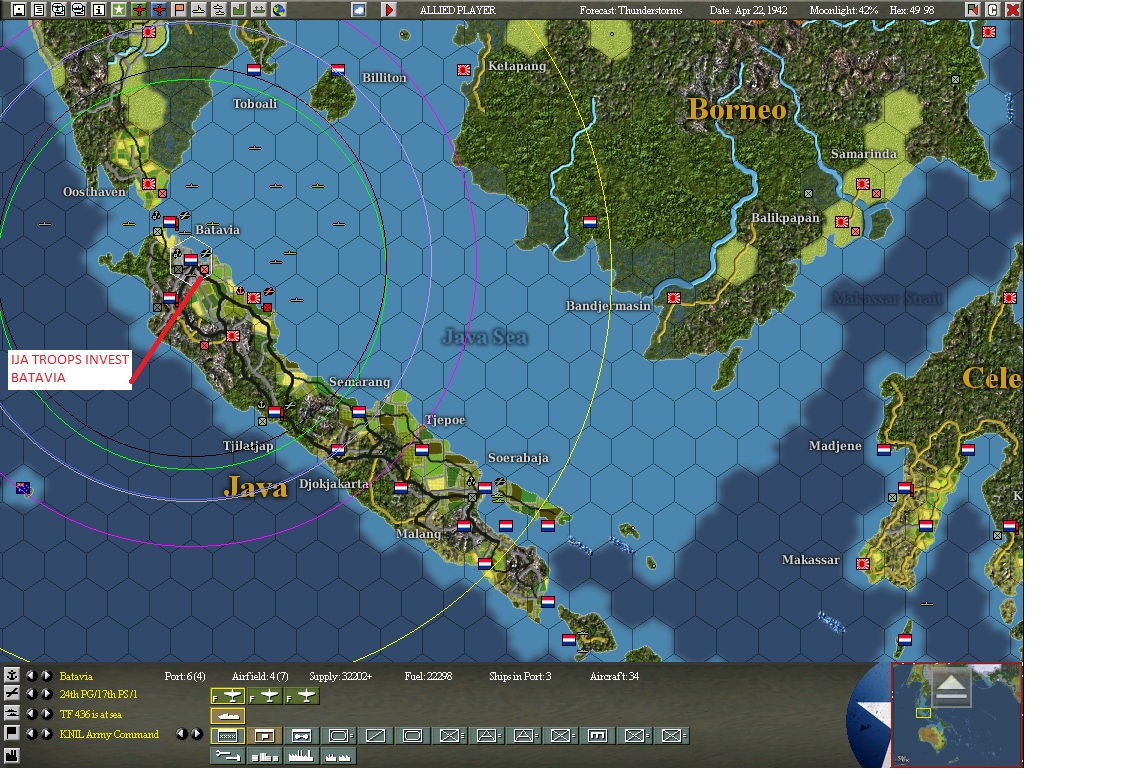Click the 'Supply: 32202+' value
This screenshot has height=774, width=1137.
[x=341, y=676]
